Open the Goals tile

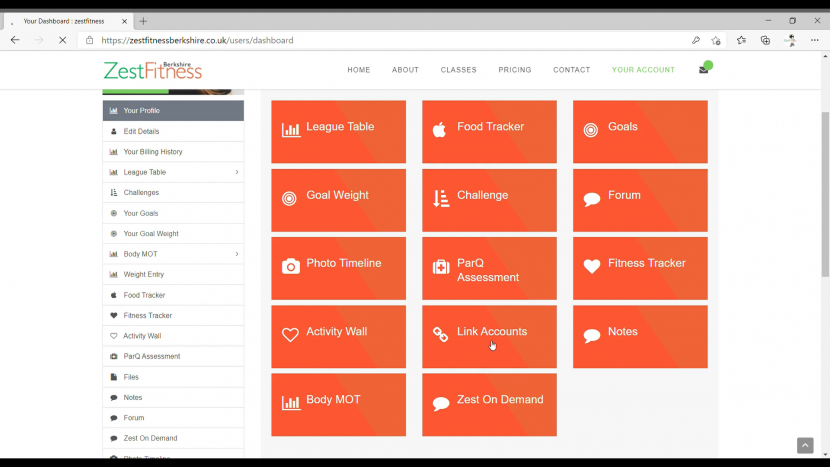(x=640, y=132)
